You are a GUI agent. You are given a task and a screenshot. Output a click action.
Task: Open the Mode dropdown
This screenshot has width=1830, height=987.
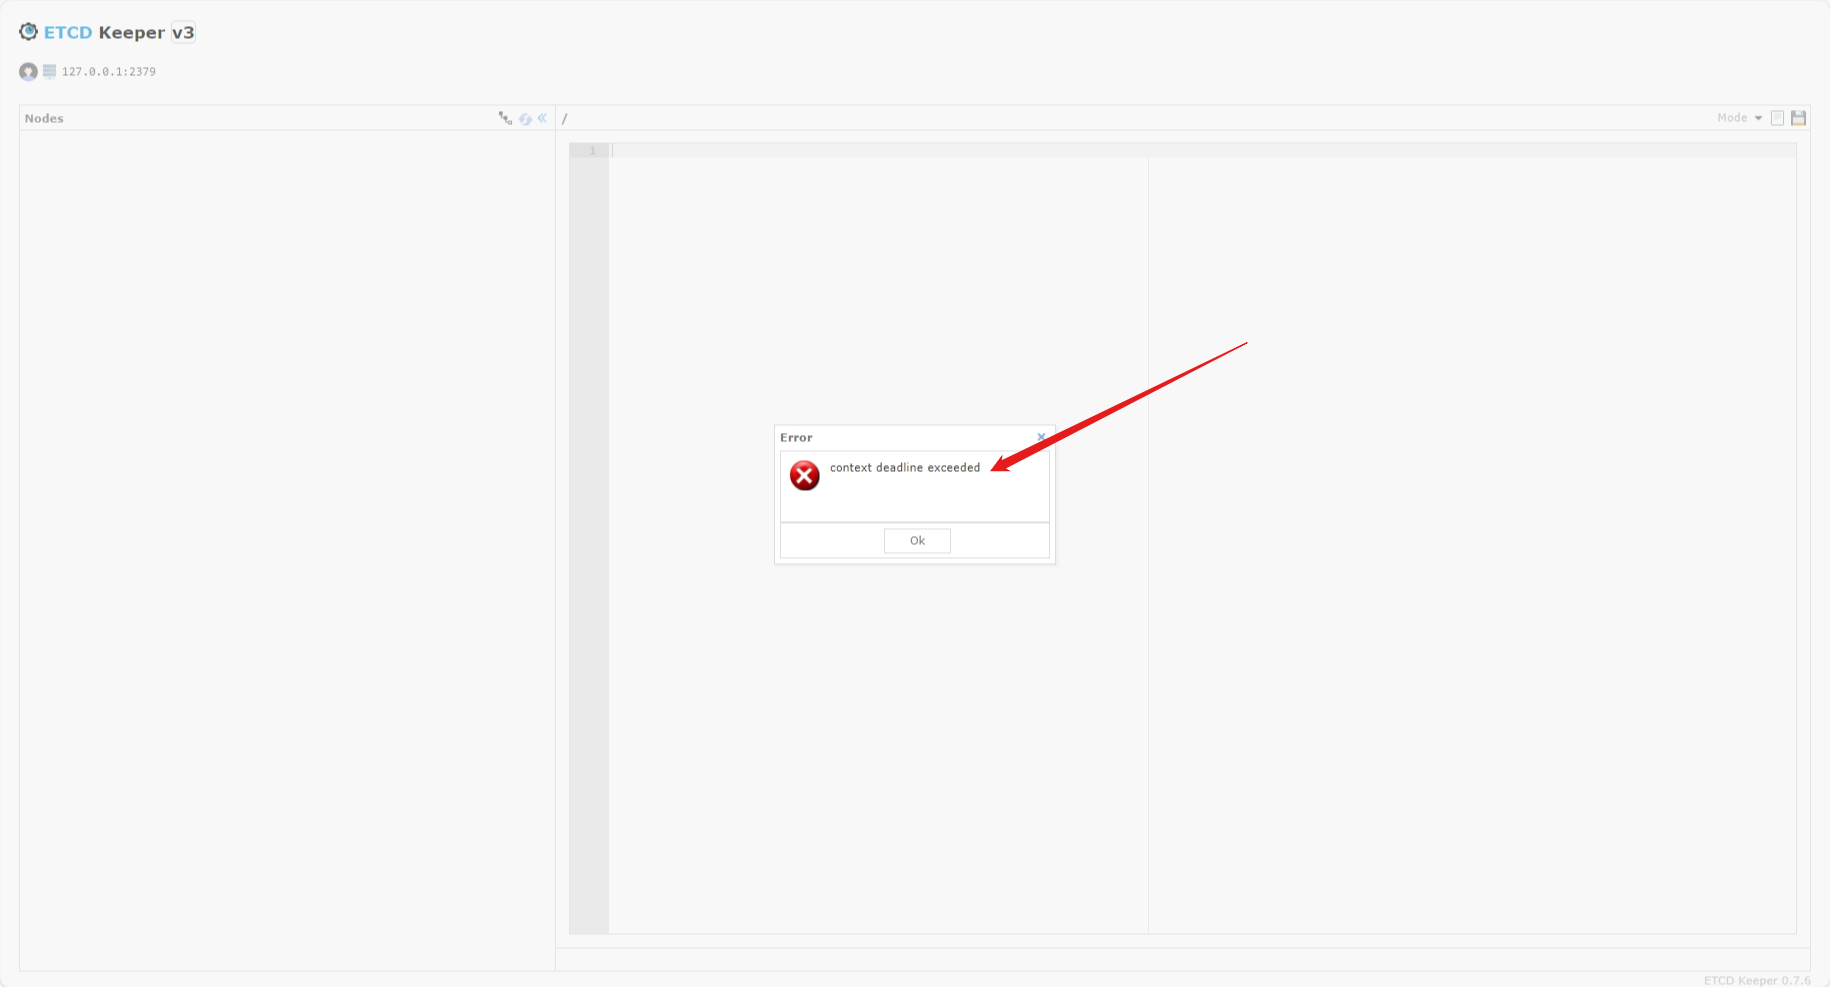[x=1739, y=118]
